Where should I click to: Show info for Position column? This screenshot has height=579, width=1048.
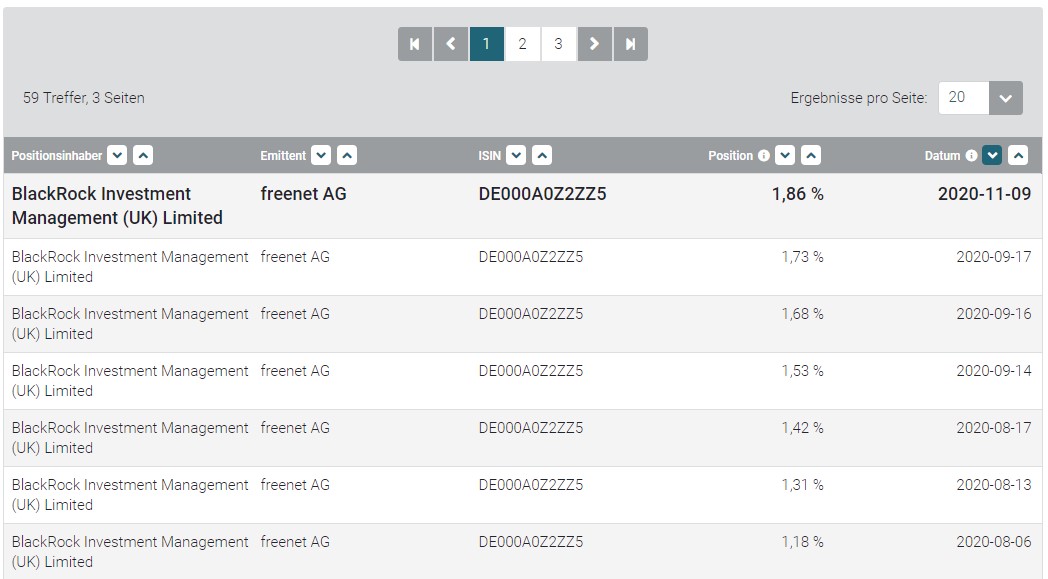[x=764, y=156]
